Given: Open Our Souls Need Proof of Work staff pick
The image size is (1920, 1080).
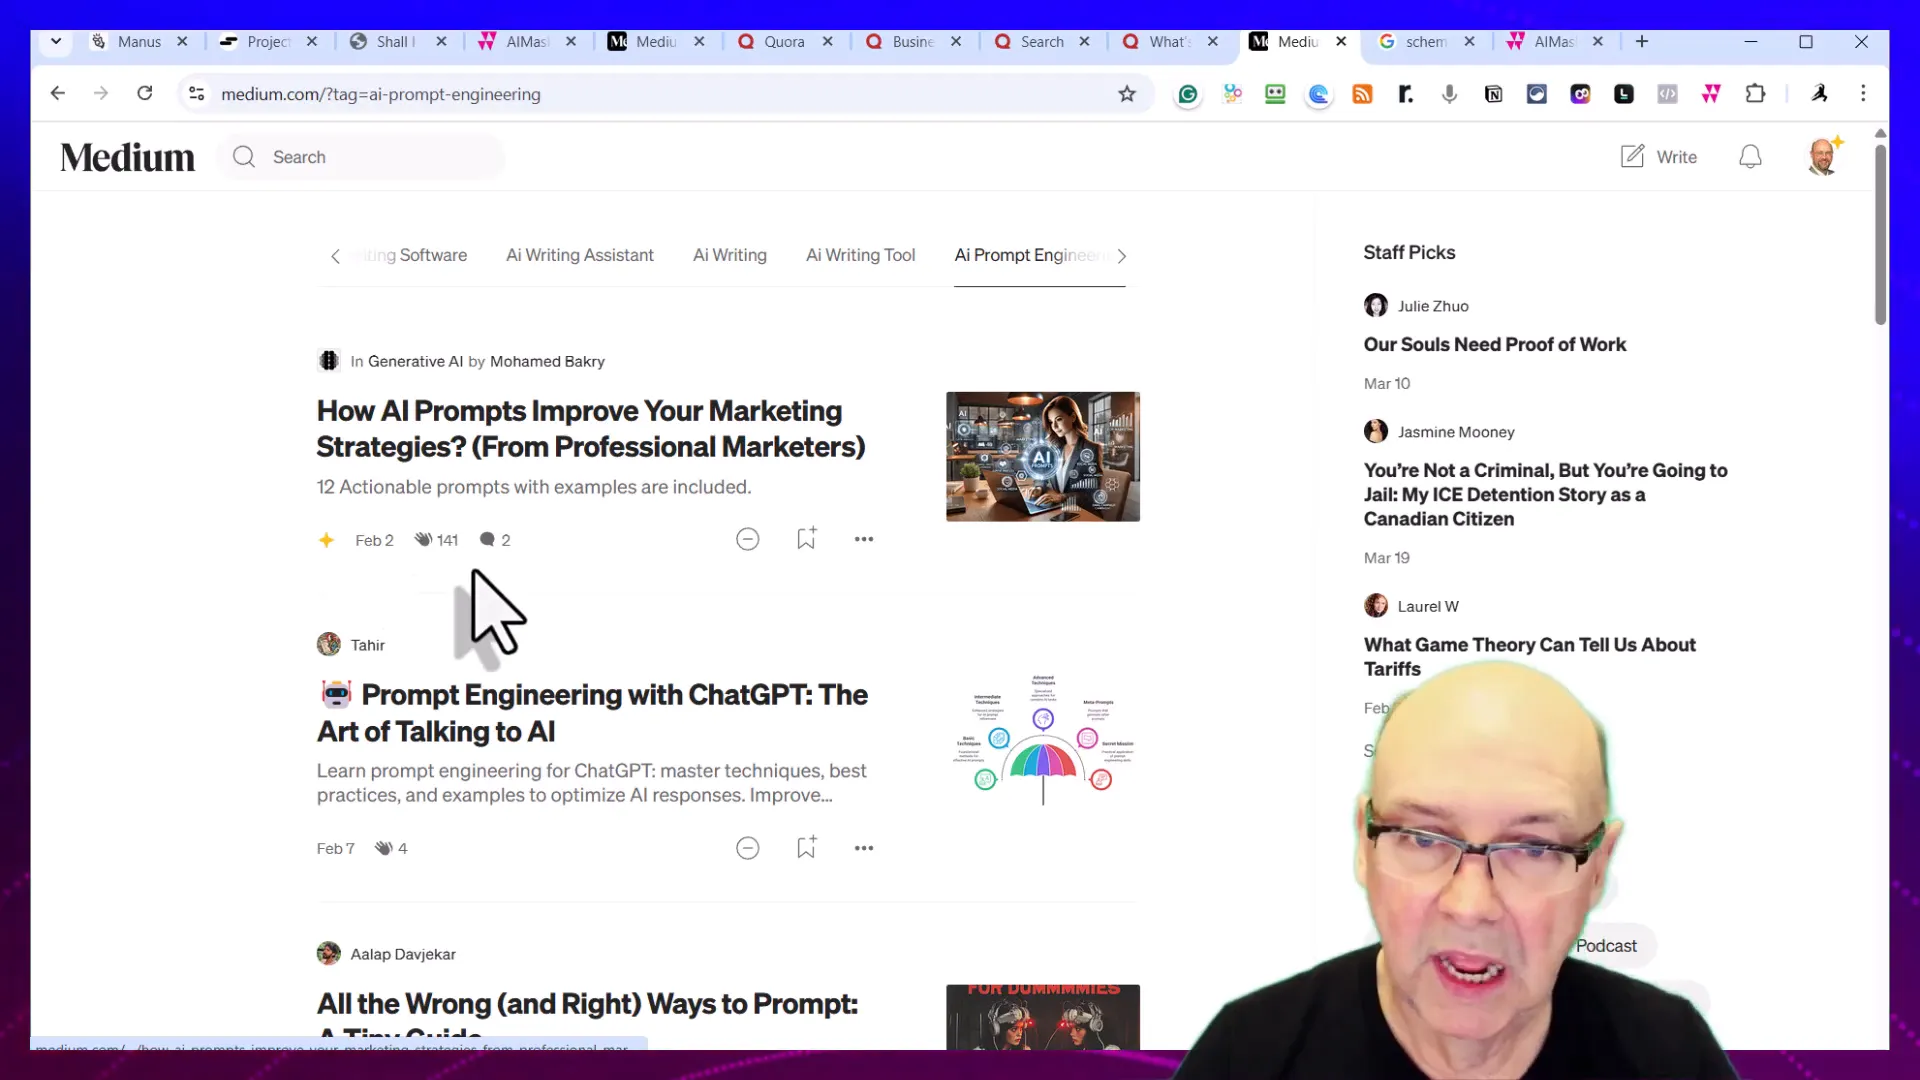Looking at the screenshot, I should pyautogui.click(x=1494, y=344).
